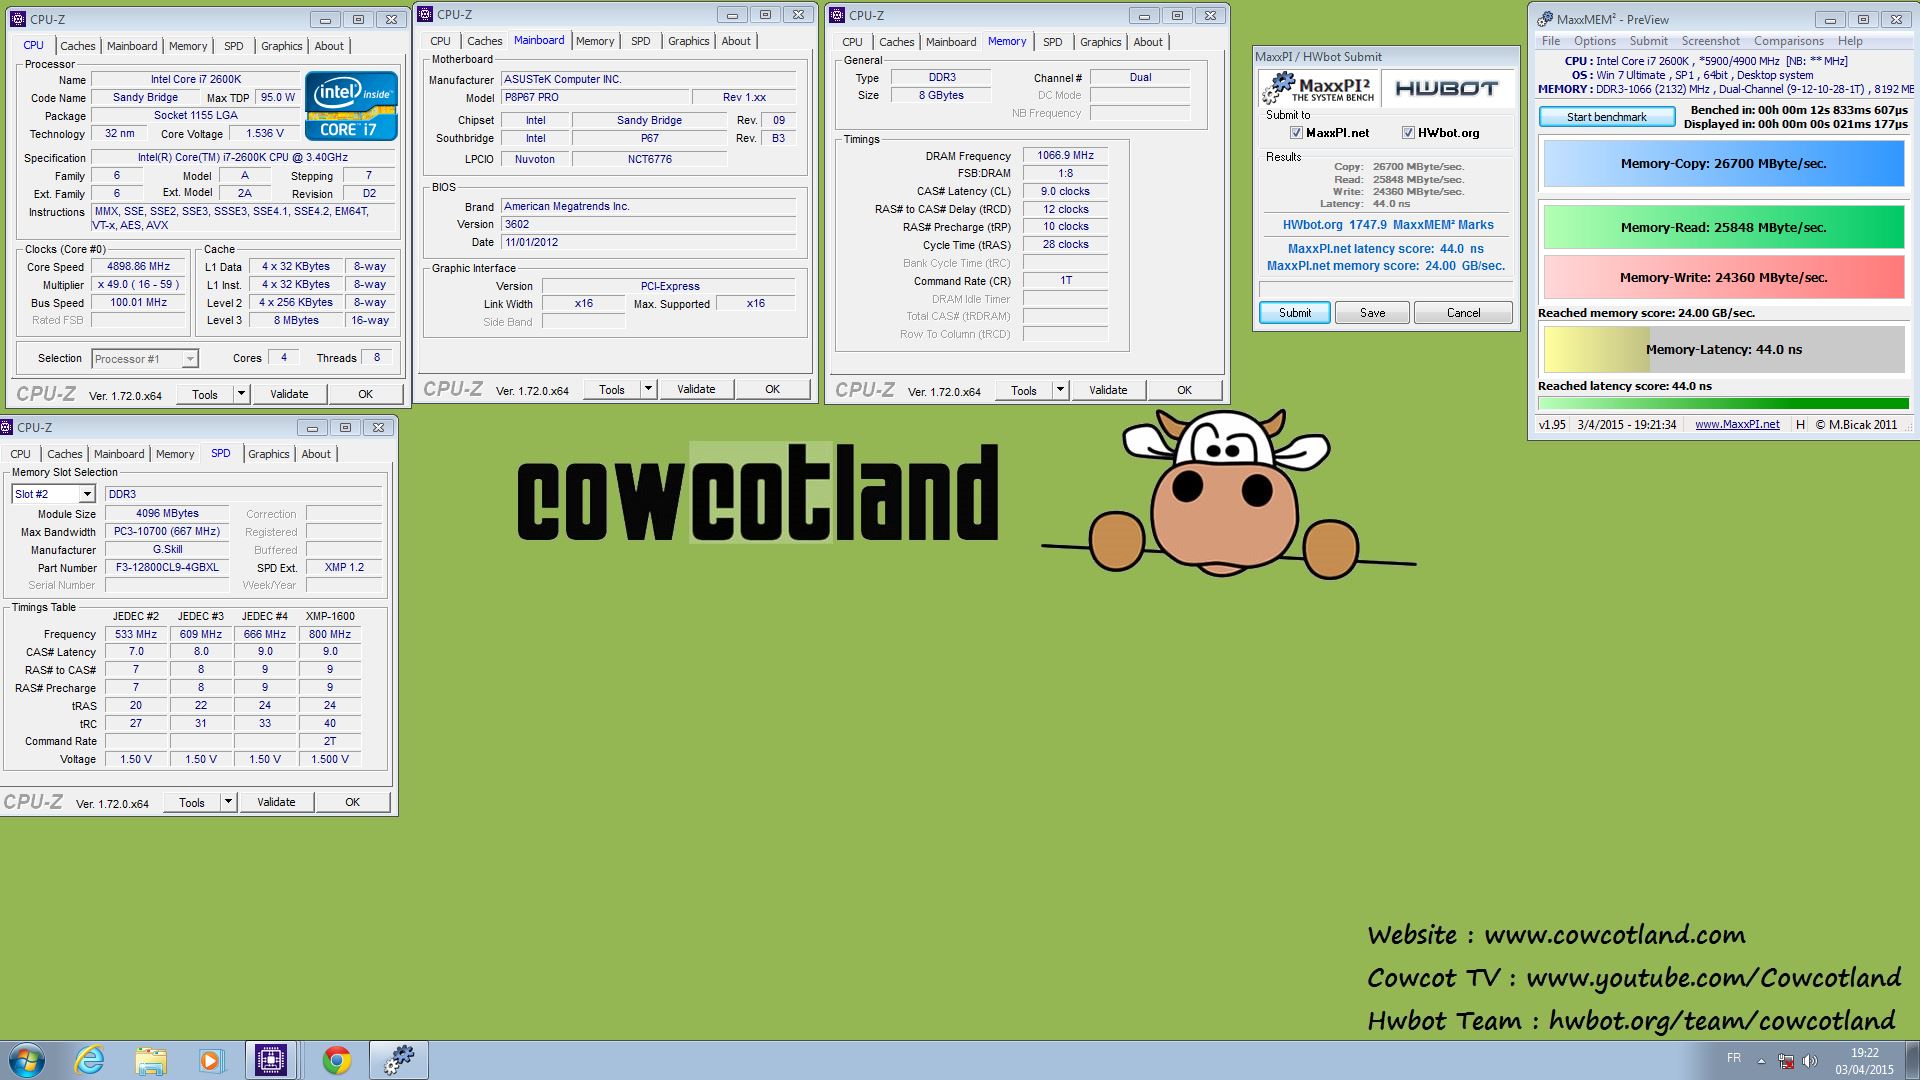
Task: Open Google Chrome from the taskbar
Action: point(337,1060)
